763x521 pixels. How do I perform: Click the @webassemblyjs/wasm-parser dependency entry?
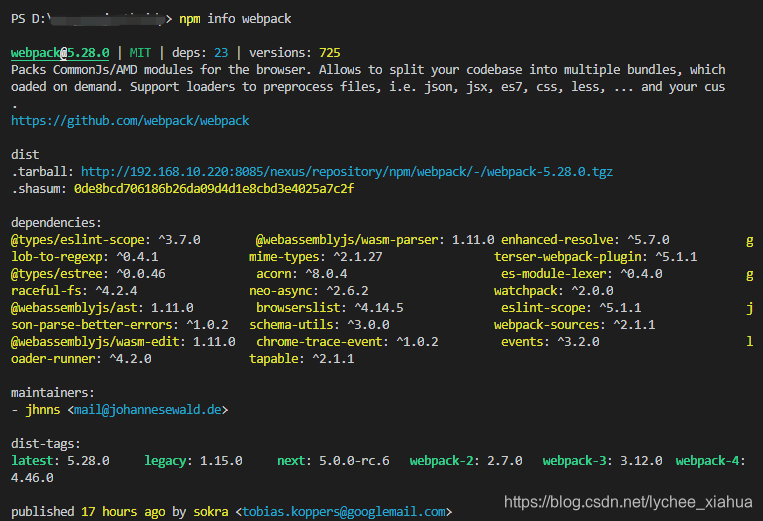tap(375, 240)
